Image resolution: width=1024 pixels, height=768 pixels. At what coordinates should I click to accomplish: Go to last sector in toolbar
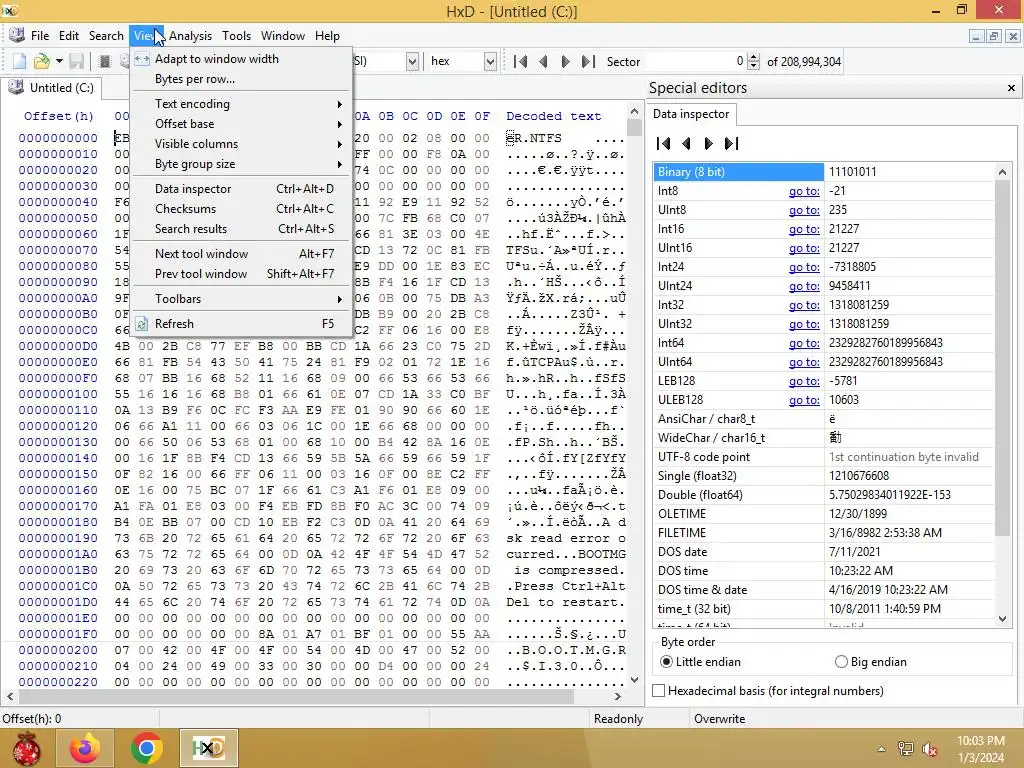(588, 61)
